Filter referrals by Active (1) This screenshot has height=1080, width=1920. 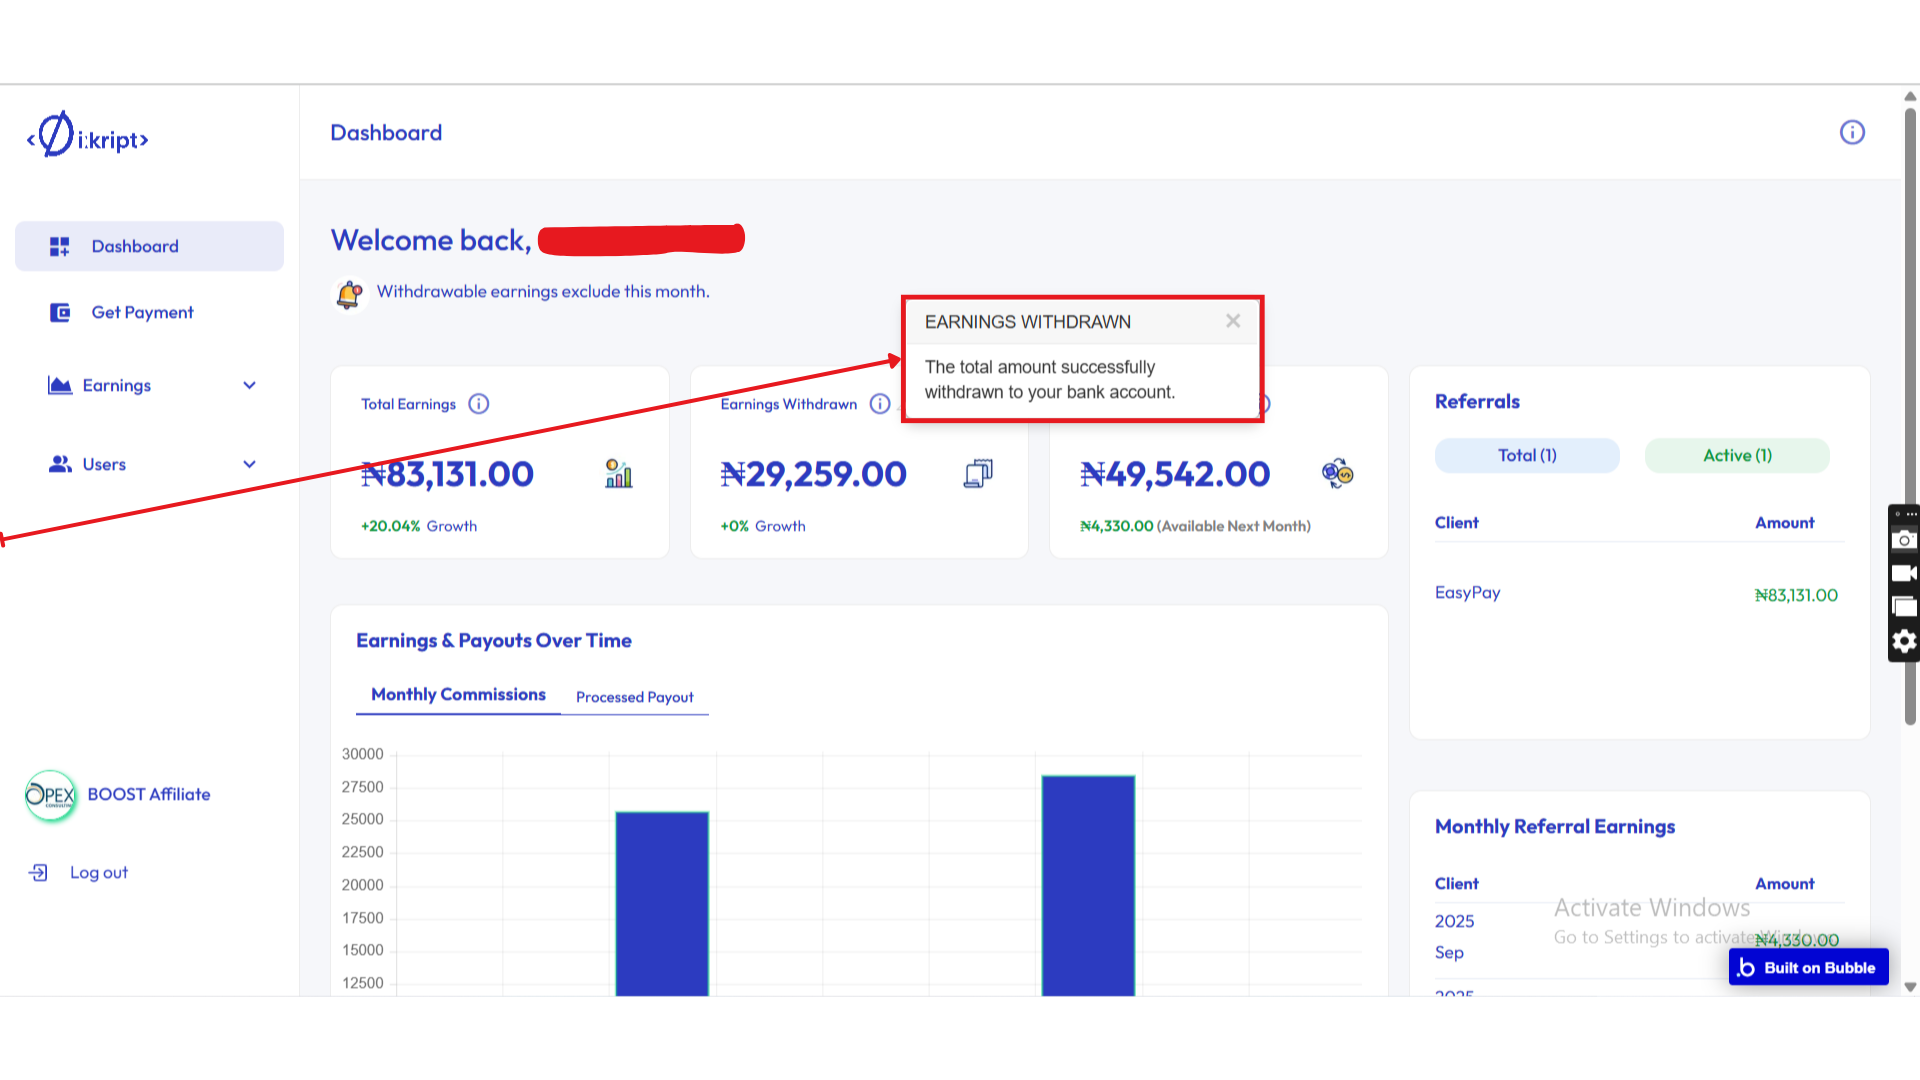pos(1737,456)
